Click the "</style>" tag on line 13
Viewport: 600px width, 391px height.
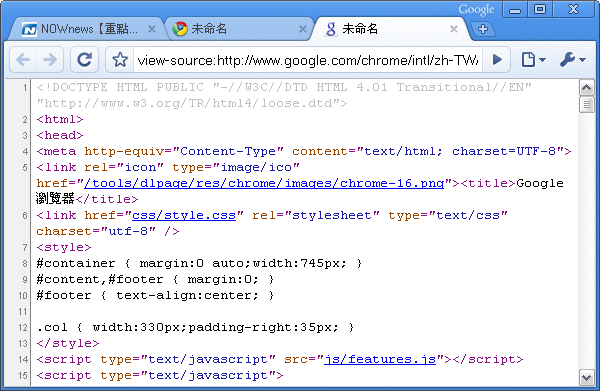click(x=68, y=343)
